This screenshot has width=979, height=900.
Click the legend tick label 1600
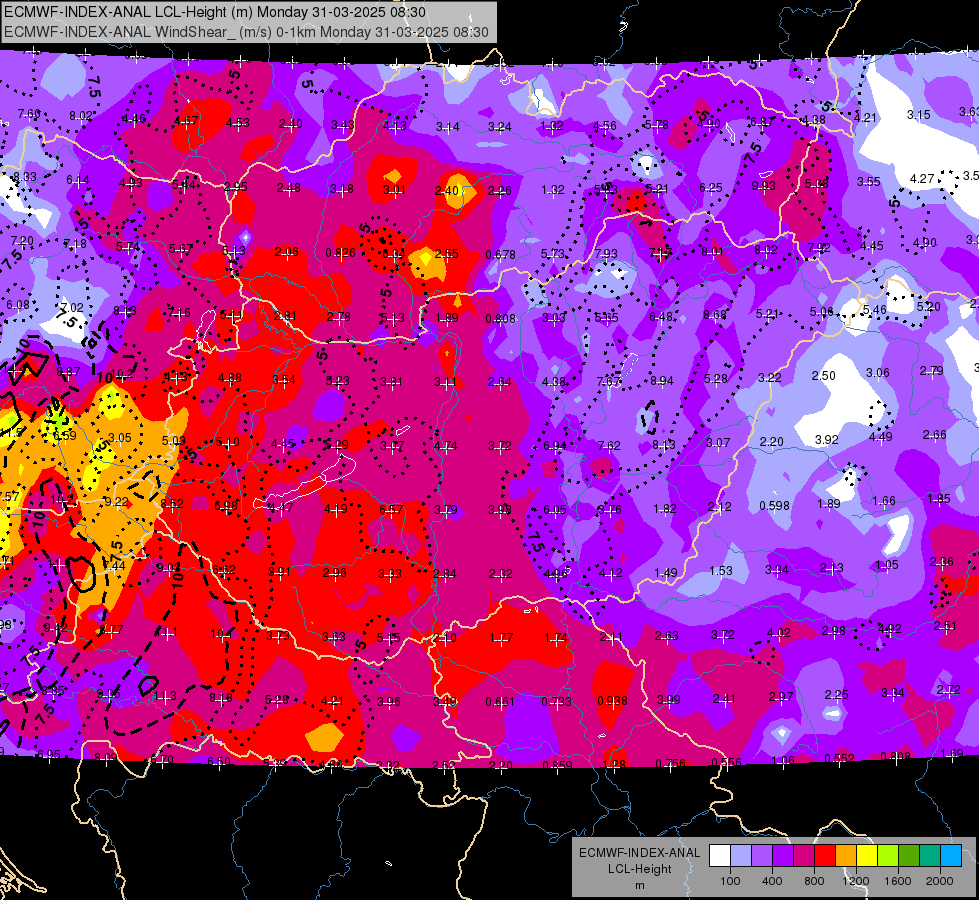coord(898,881)
